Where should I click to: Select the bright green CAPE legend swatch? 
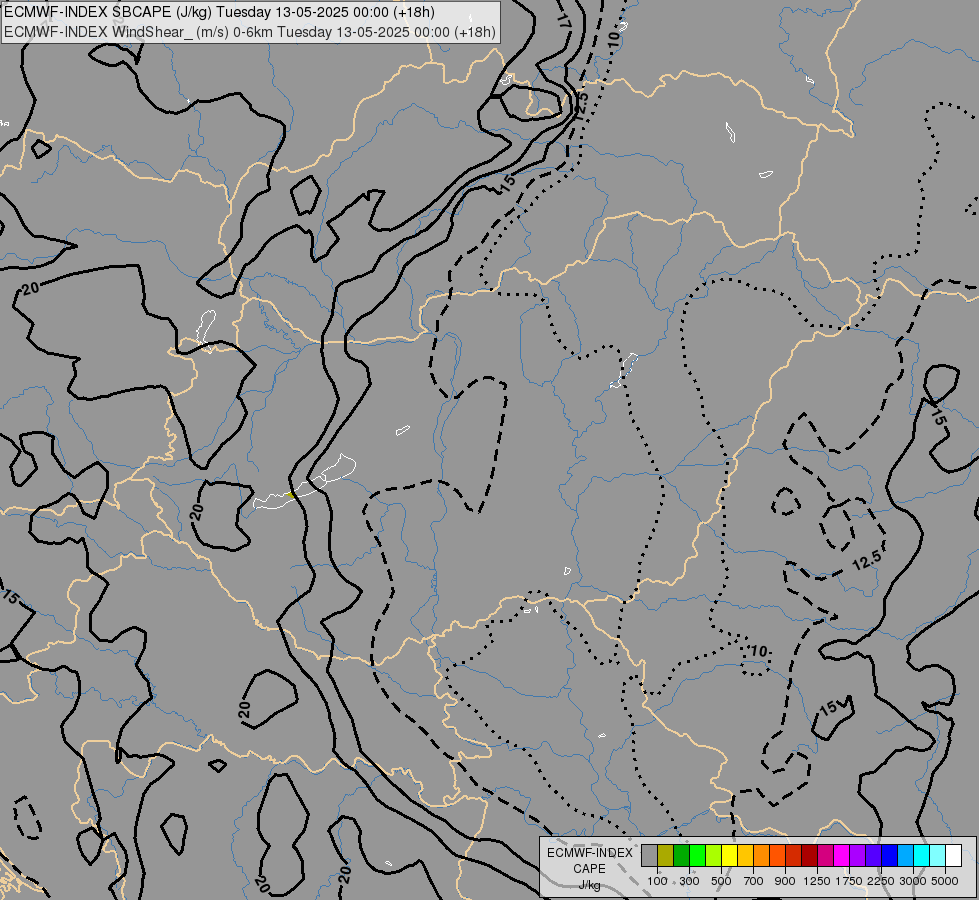(x=697, y=855)
